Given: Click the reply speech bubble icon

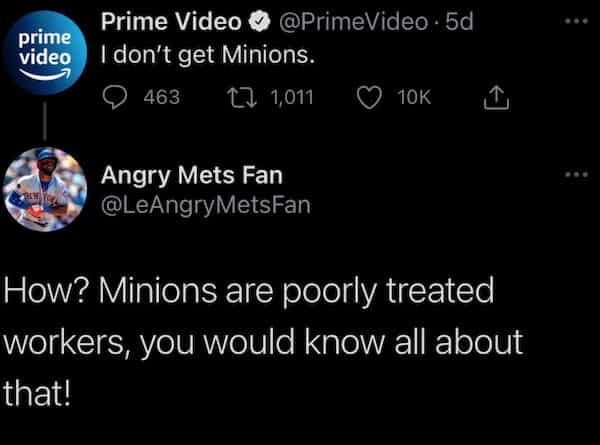Looking at the screenshot, I should pyautogui.click(x=115, y=97).
